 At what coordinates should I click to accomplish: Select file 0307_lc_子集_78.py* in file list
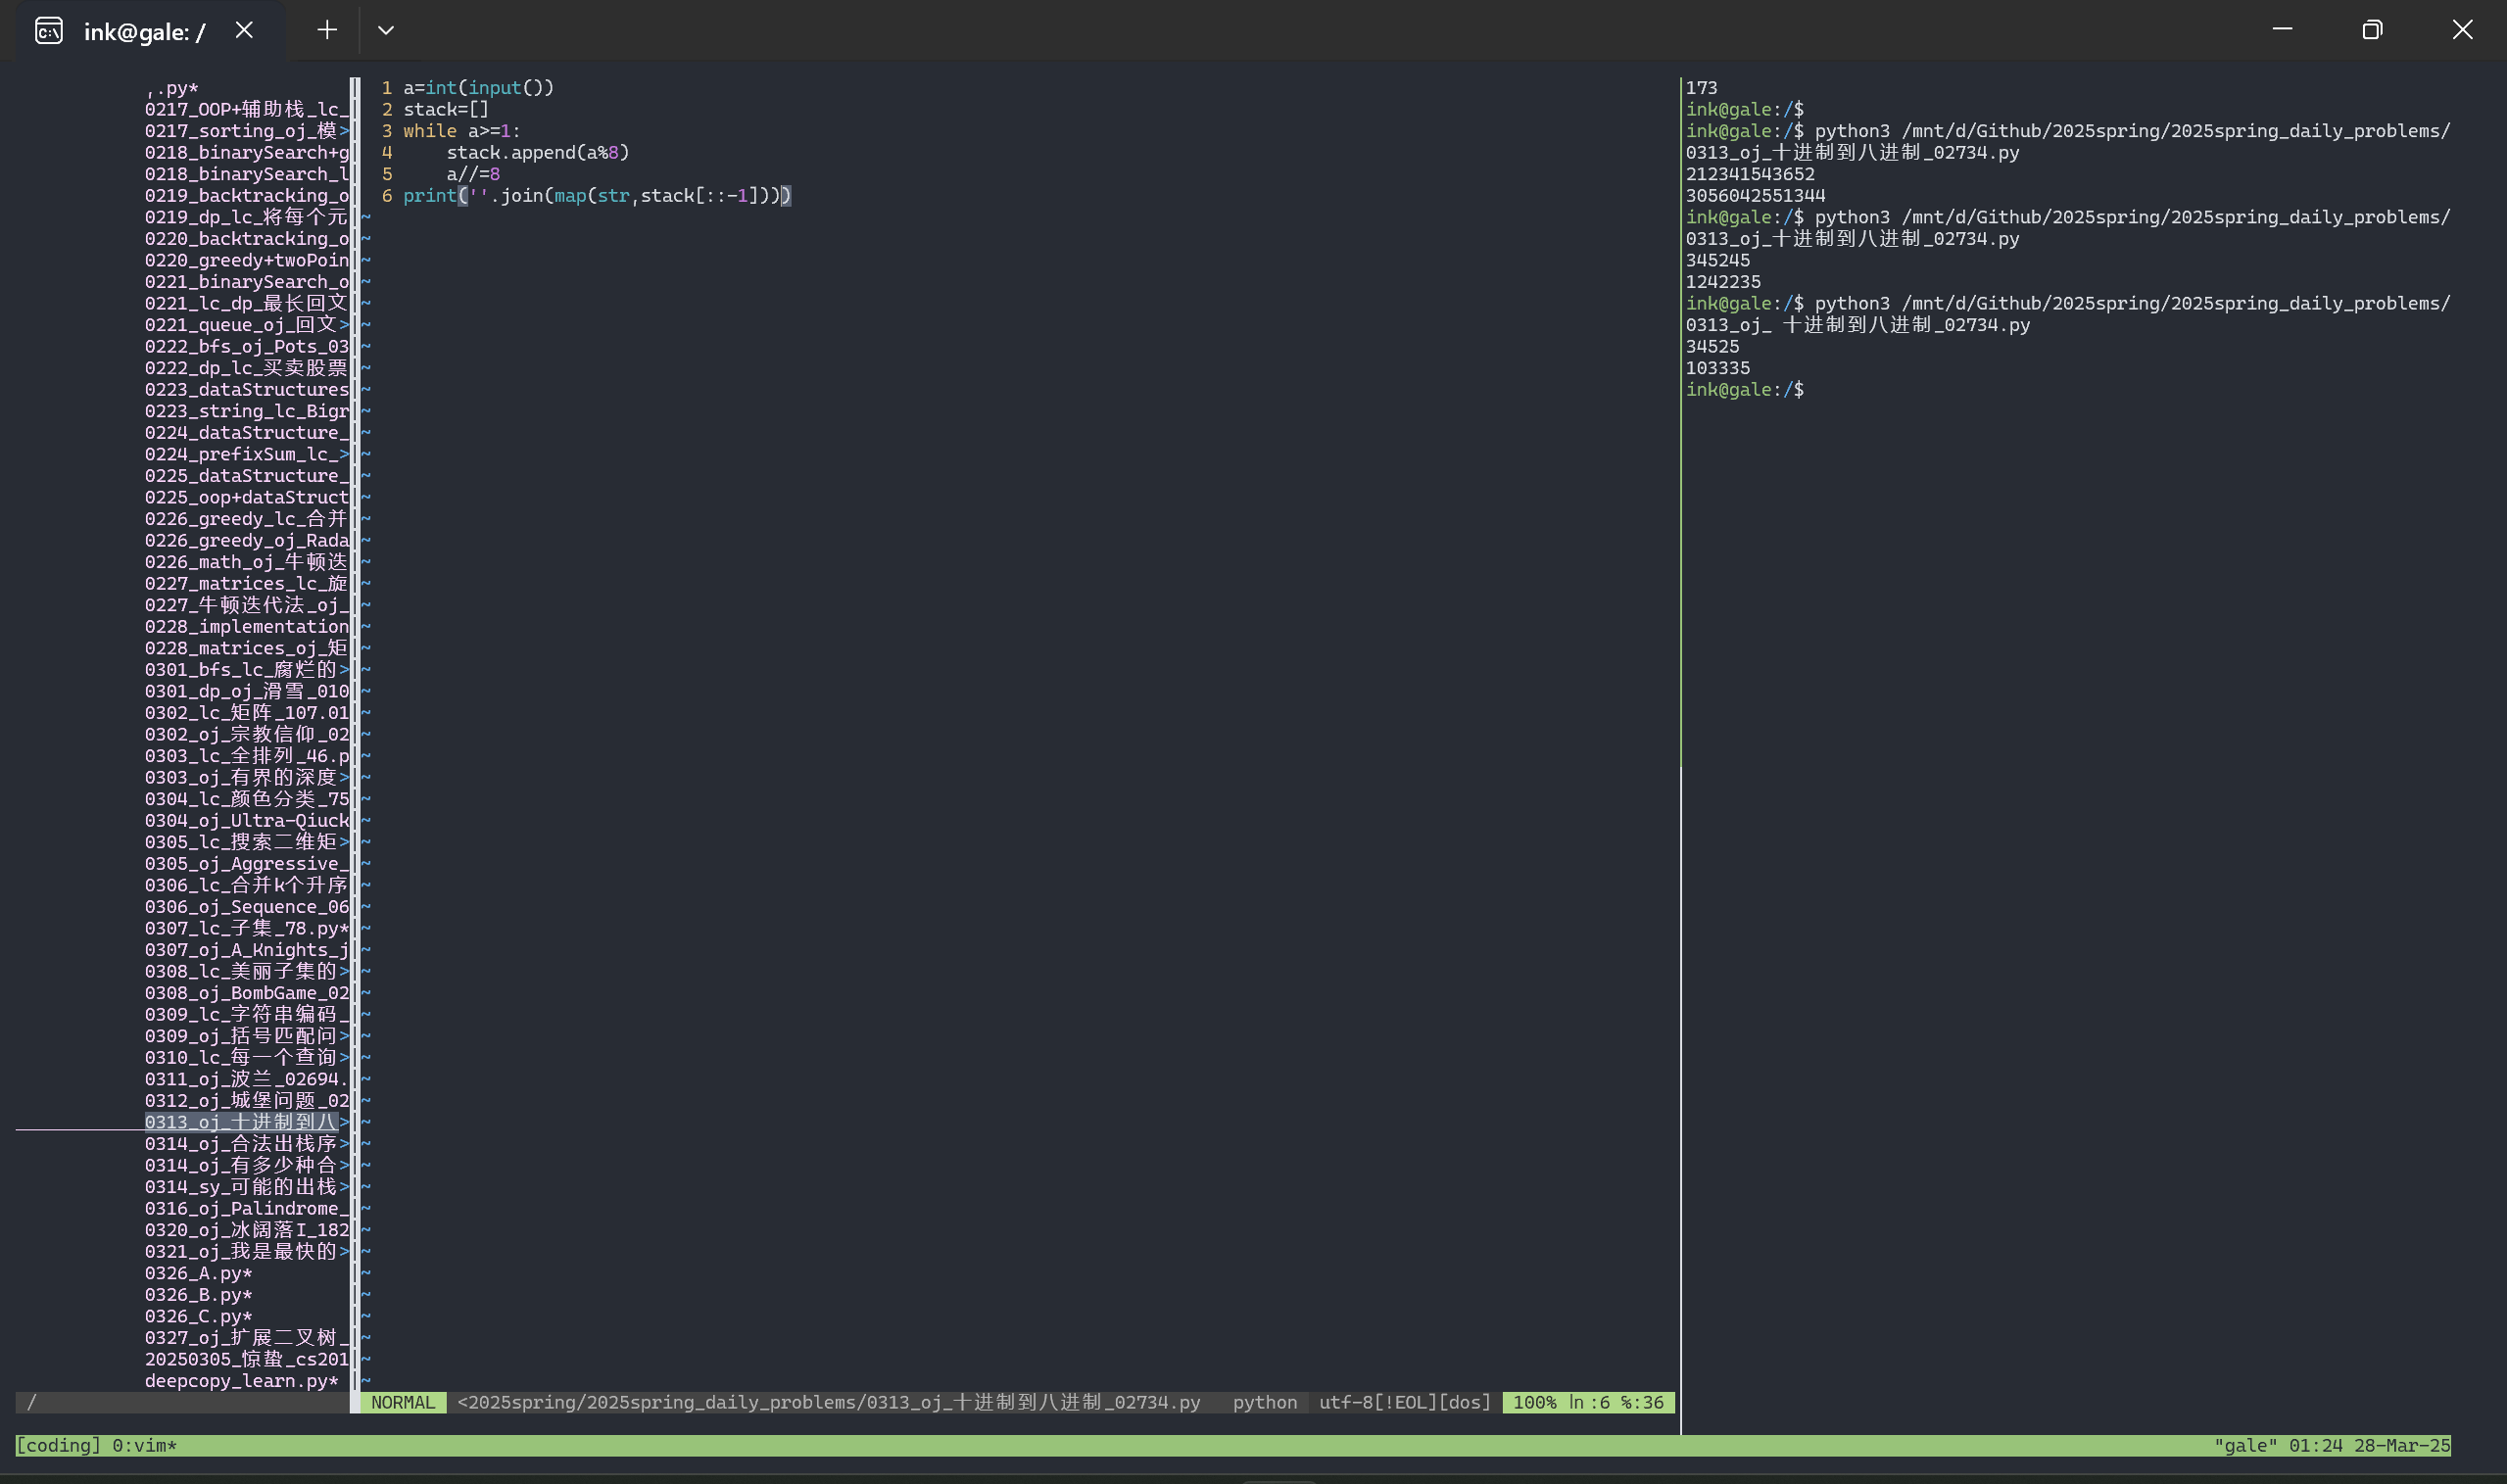247,928
